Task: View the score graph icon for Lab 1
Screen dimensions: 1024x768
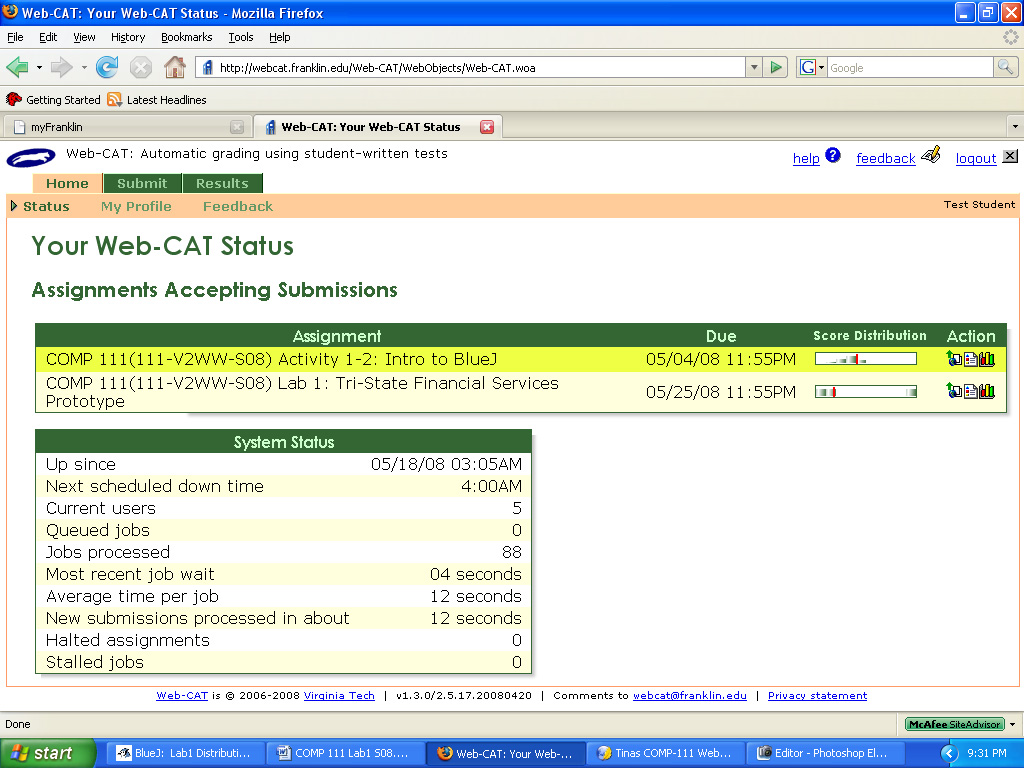Action: pyautogui.click(x=987, y=391)
